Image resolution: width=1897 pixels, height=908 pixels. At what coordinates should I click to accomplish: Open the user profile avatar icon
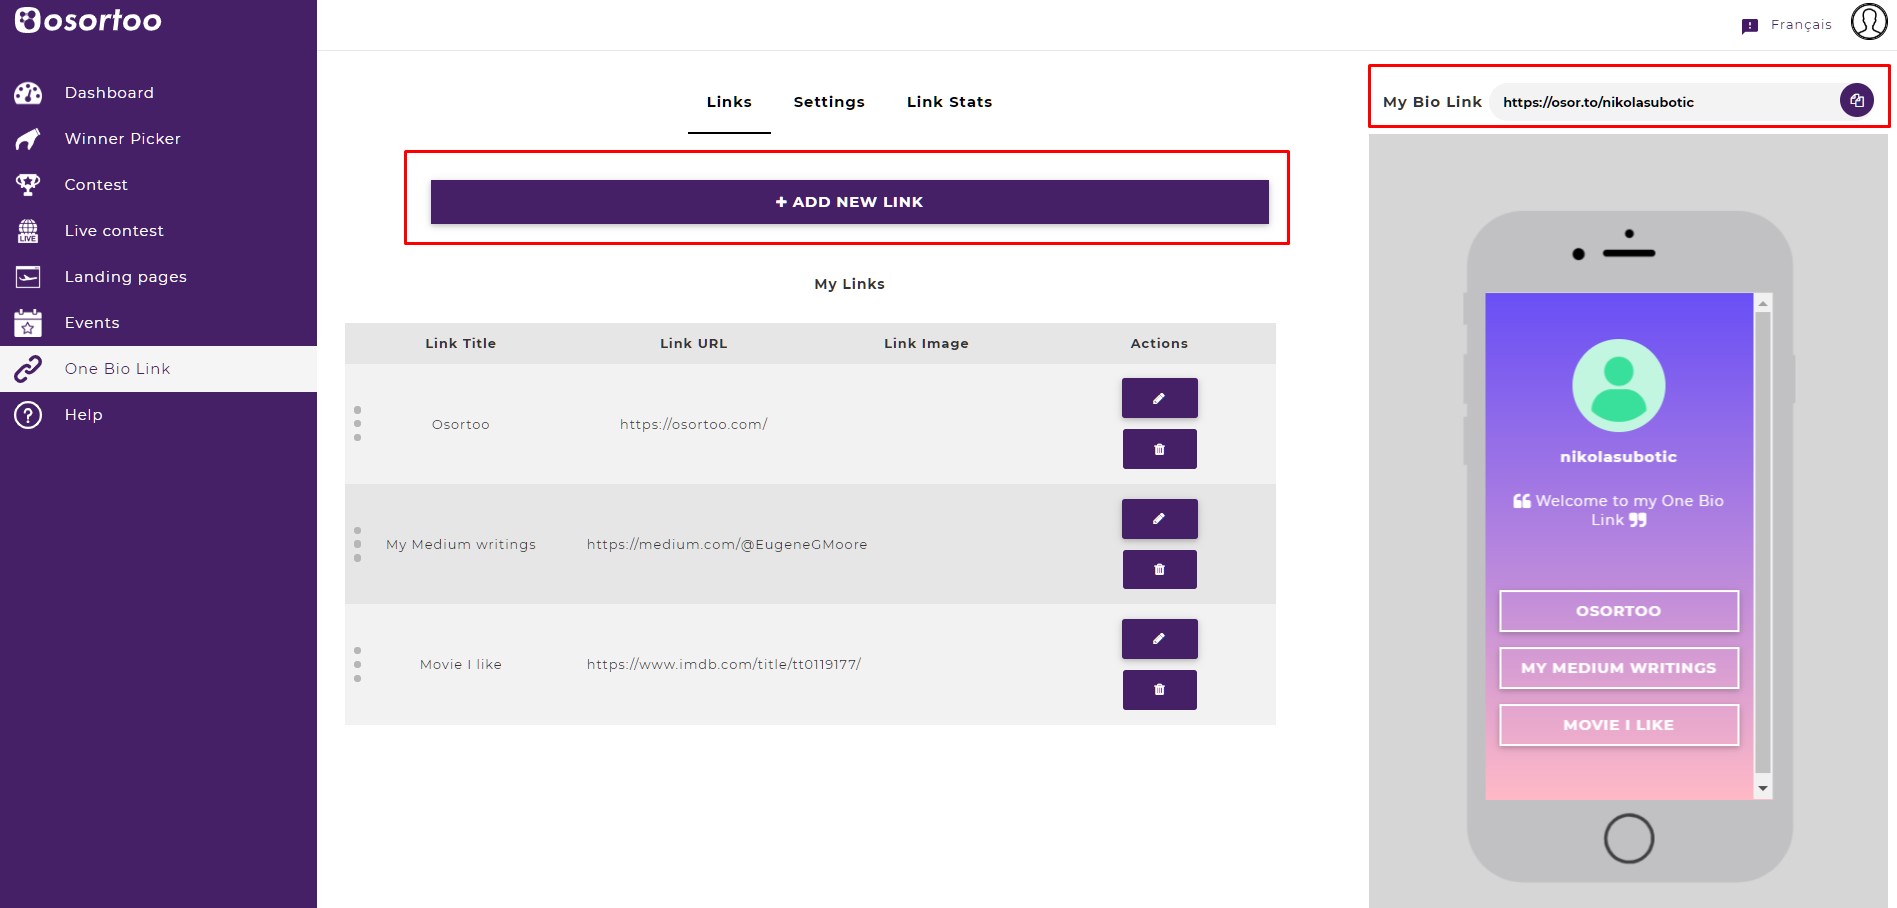pyautogui.click(x=1869, y=21)
